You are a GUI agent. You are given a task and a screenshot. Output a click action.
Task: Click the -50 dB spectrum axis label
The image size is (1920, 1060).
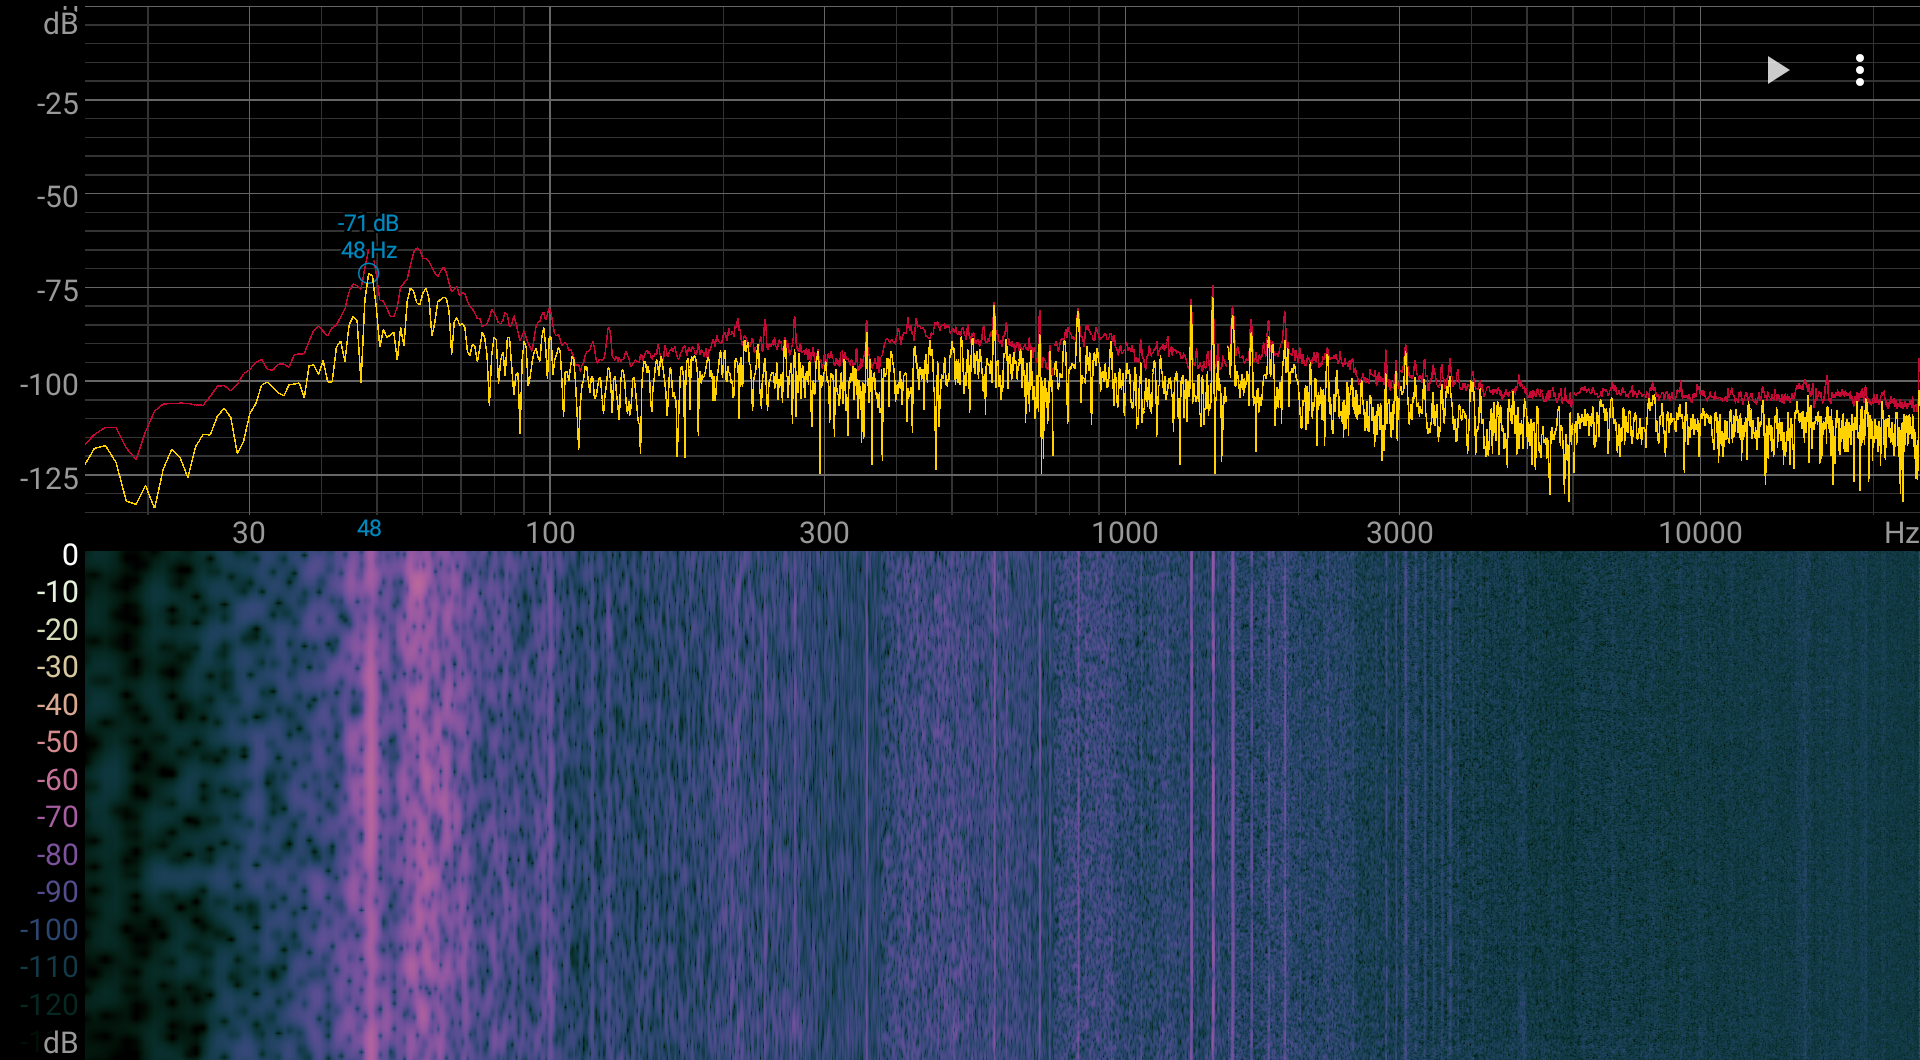pyautogui.click(x=57, y=197)
